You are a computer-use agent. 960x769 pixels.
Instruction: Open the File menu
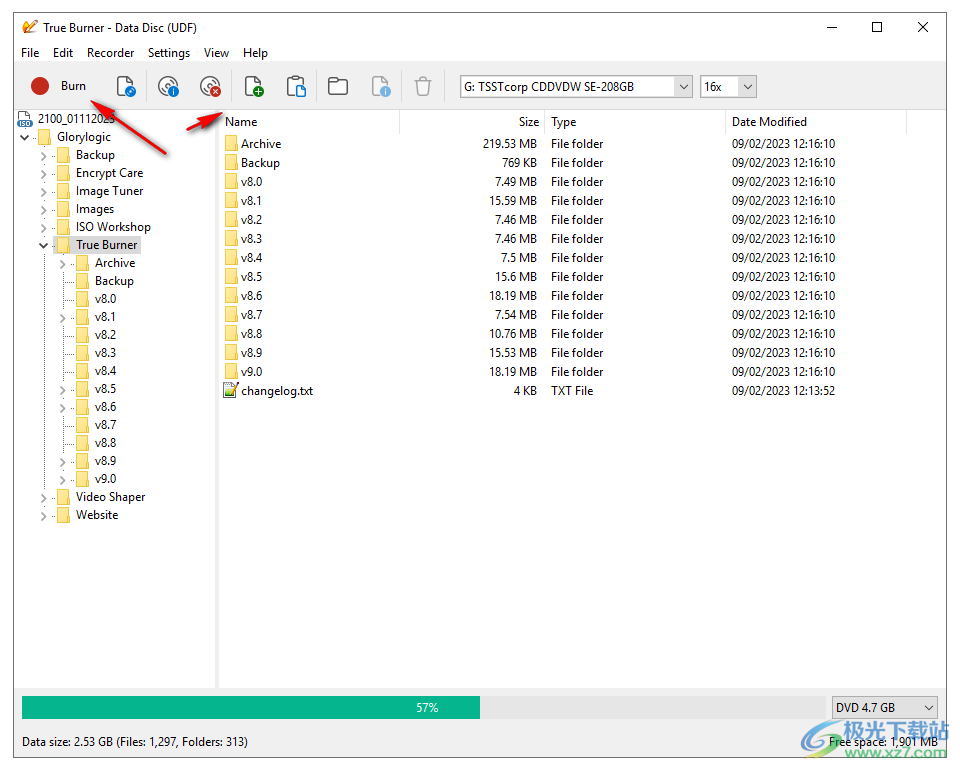point(30,53)
